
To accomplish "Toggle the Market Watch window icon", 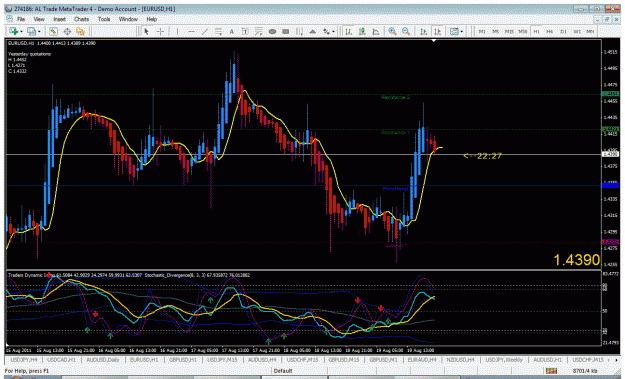I will [x=53, y=31].
